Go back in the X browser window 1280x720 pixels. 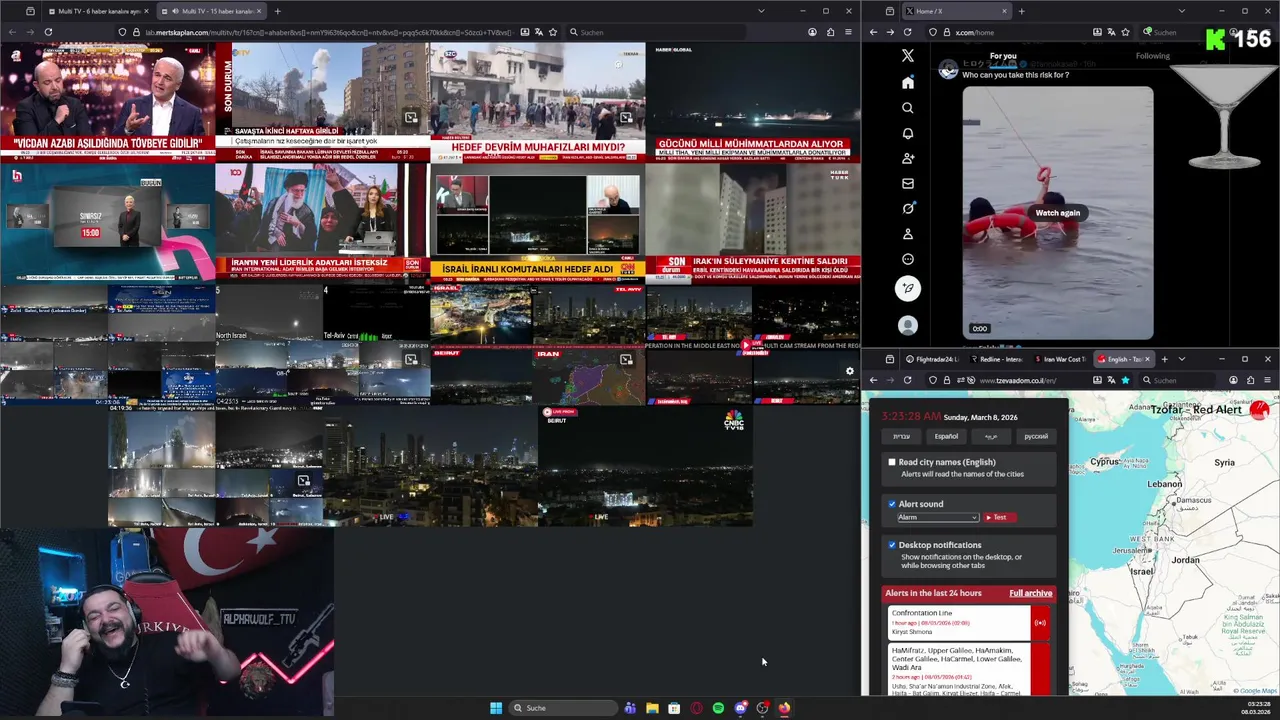[873, 32]
